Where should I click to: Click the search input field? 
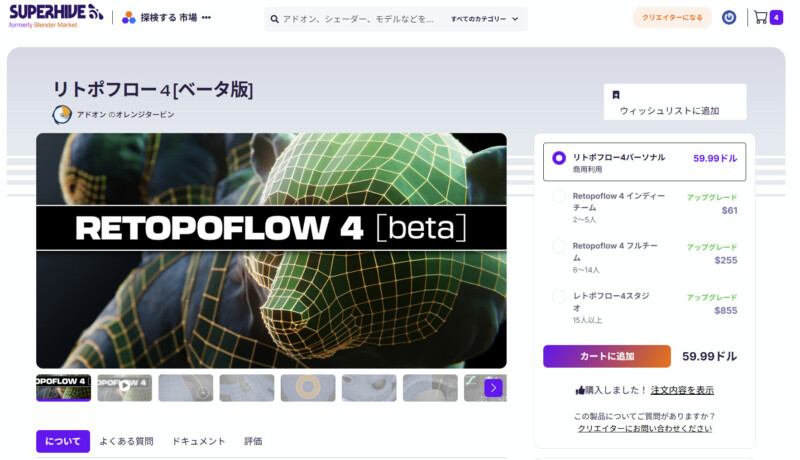359,19
